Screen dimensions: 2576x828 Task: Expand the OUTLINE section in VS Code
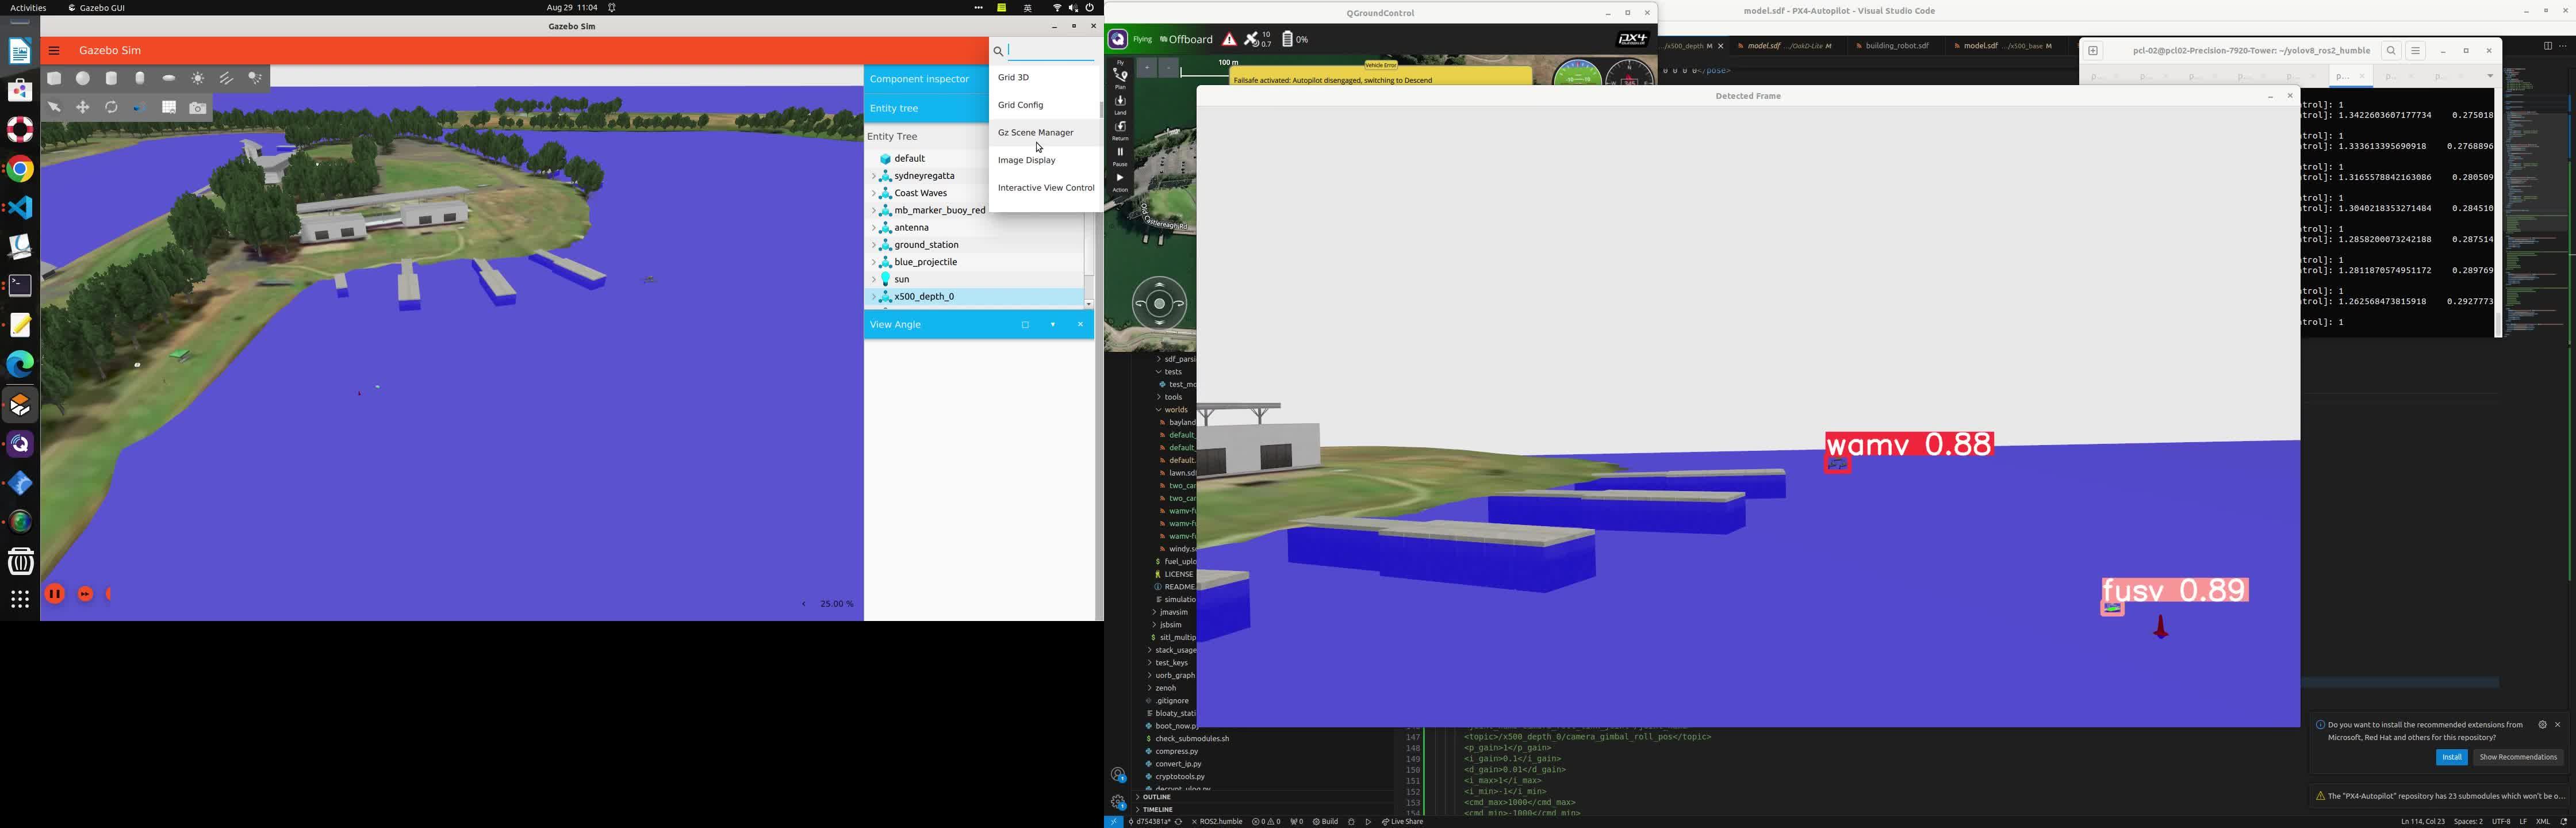pyautogui.click(x=1157, y=797)
